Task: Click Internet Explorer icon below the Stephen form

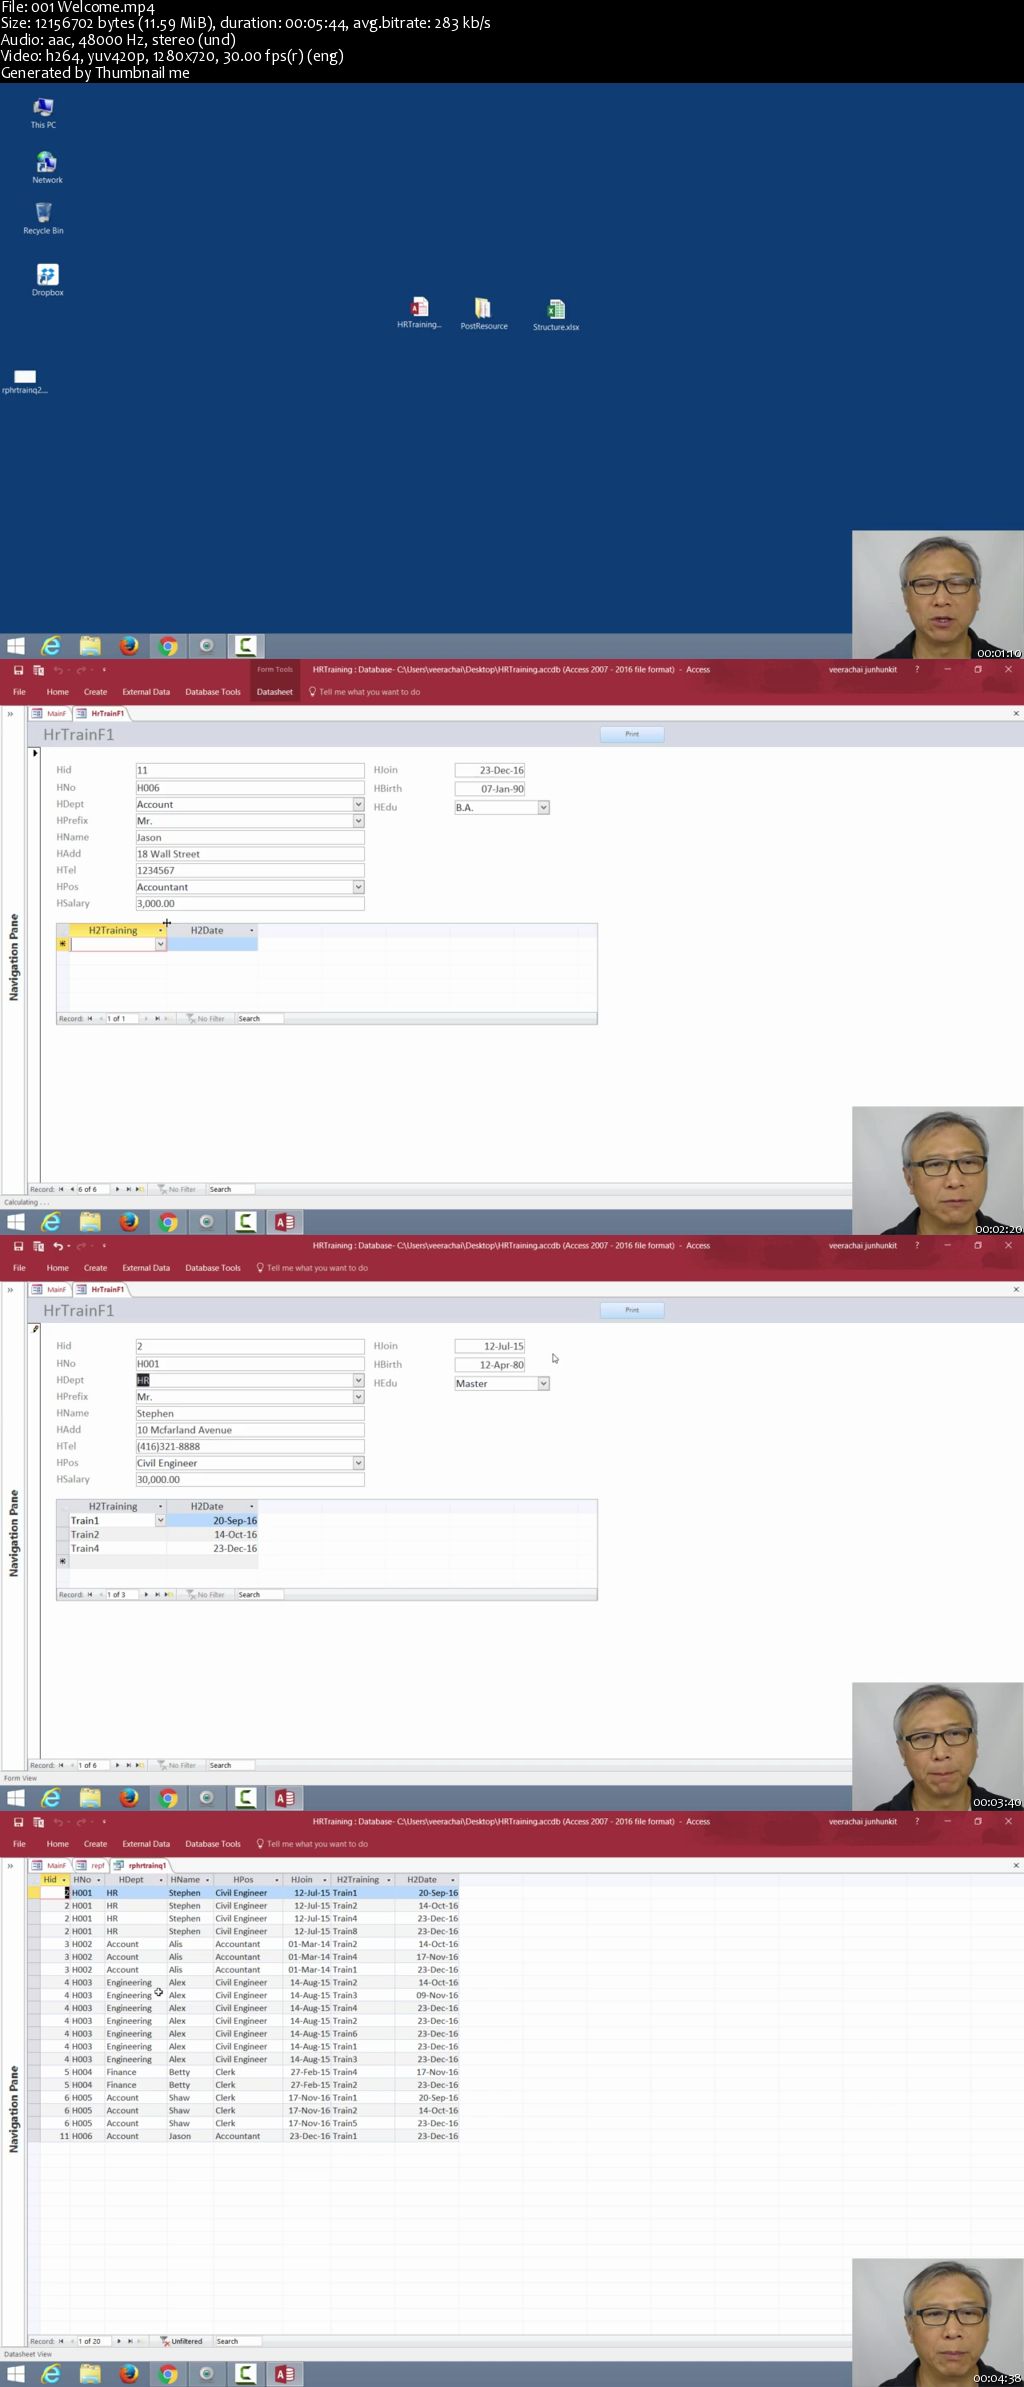Action: tap(51, 1798)
